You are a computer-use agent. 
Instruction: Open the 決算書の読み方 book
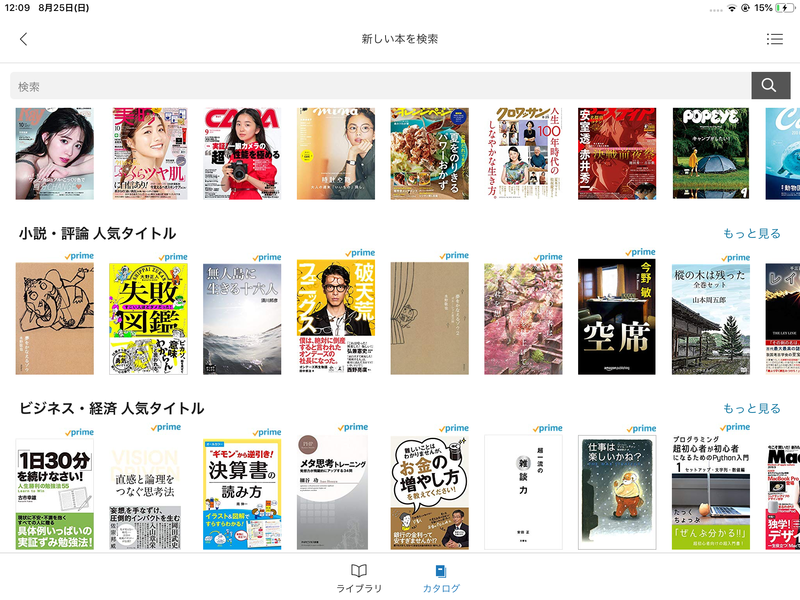click(242, 494)
